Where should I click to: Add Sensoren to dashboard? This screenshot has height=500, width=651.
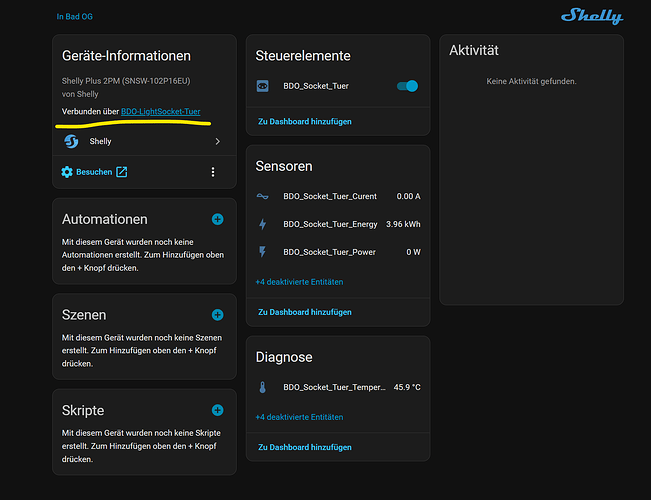[304, 313]
